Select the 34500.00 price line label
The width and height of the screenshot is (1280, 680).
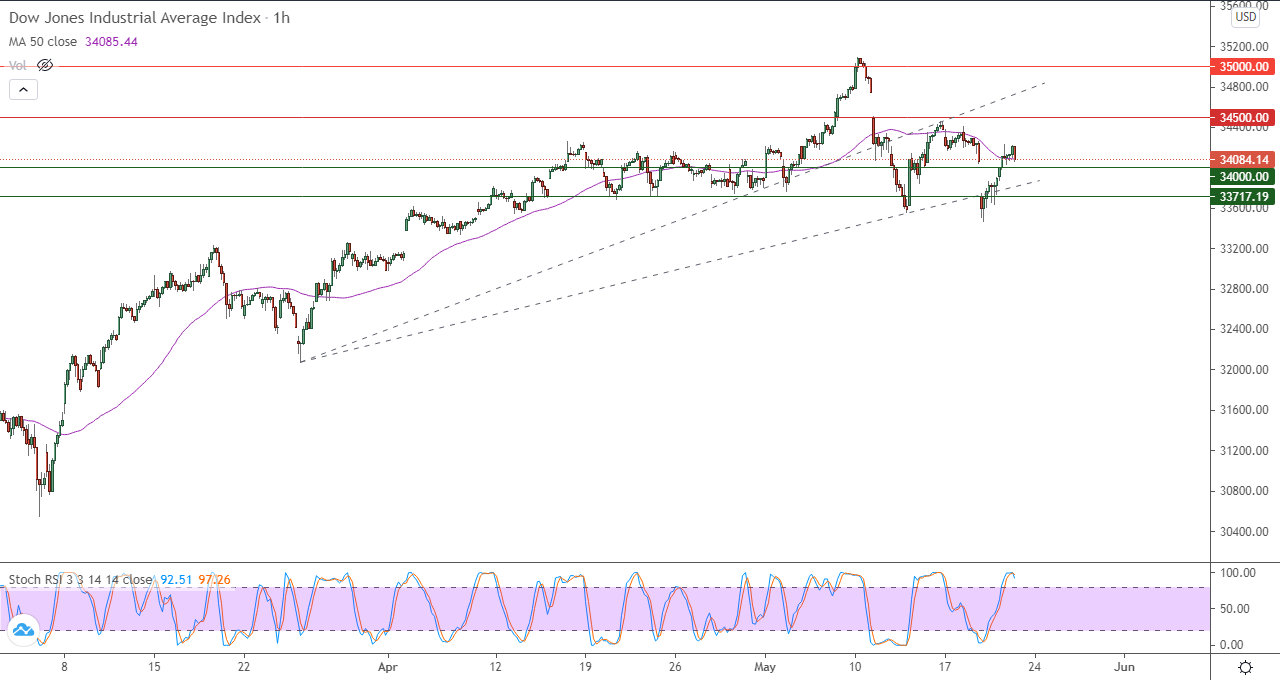1243,117
